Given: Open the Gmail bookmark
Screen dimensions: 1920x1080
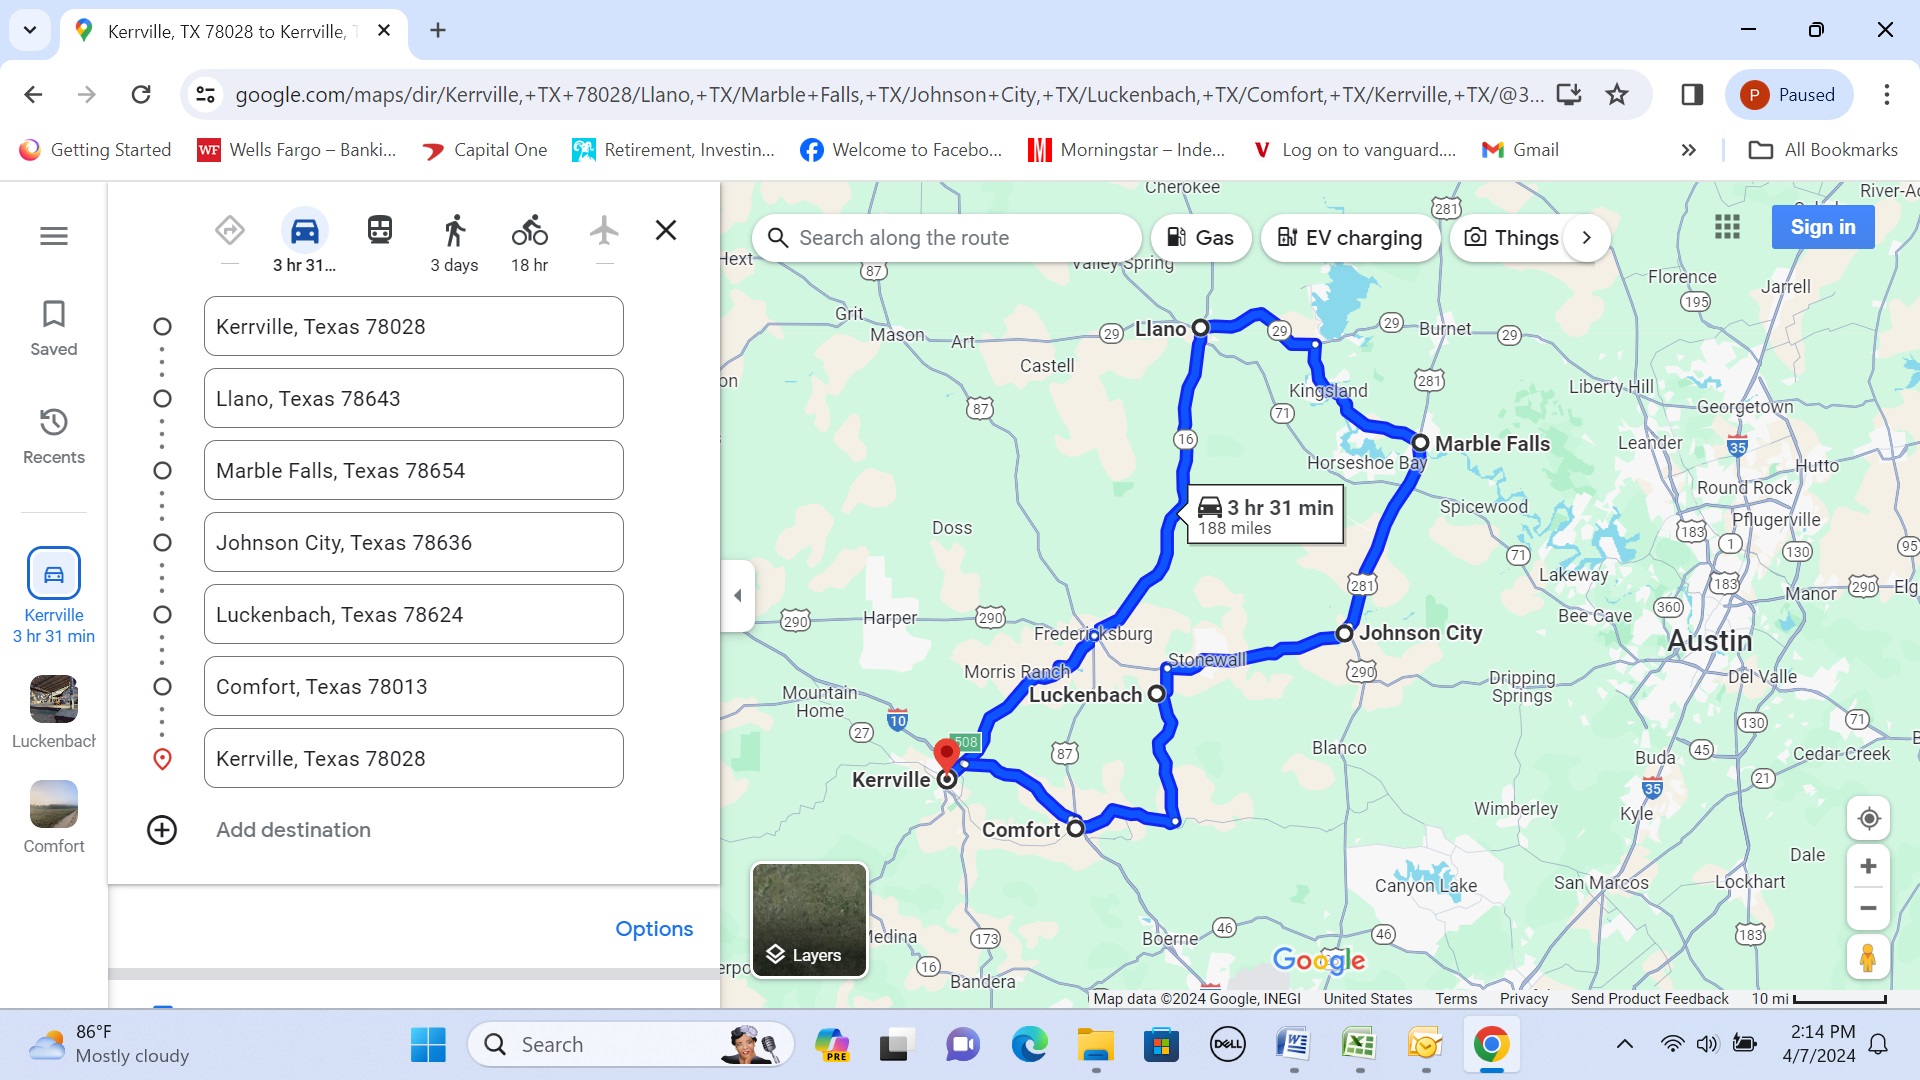Looking at the screenshot, I should (1520, 150).
